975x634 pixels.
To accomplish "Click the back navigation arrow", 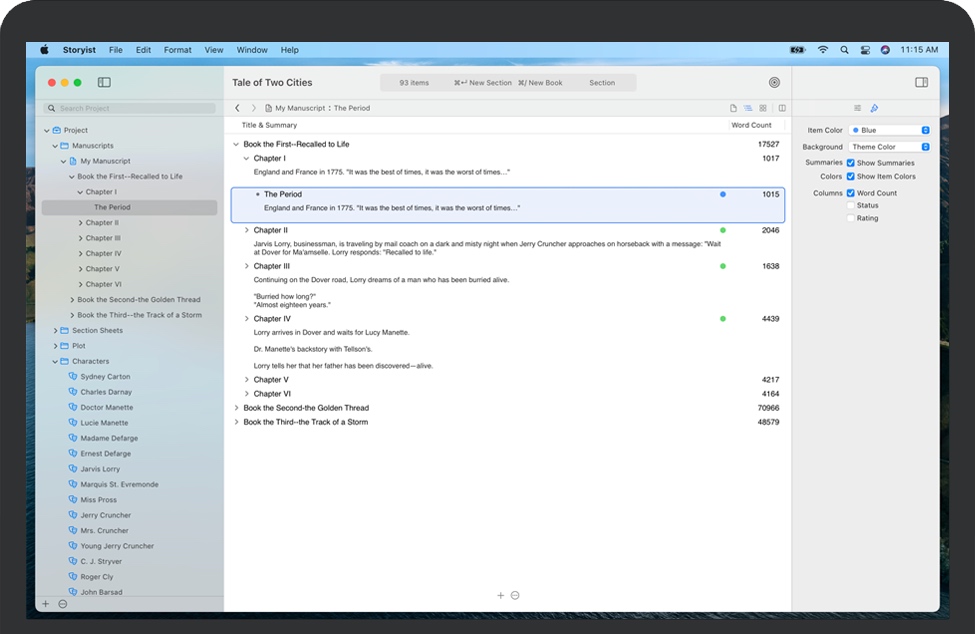I will (237, 108).
